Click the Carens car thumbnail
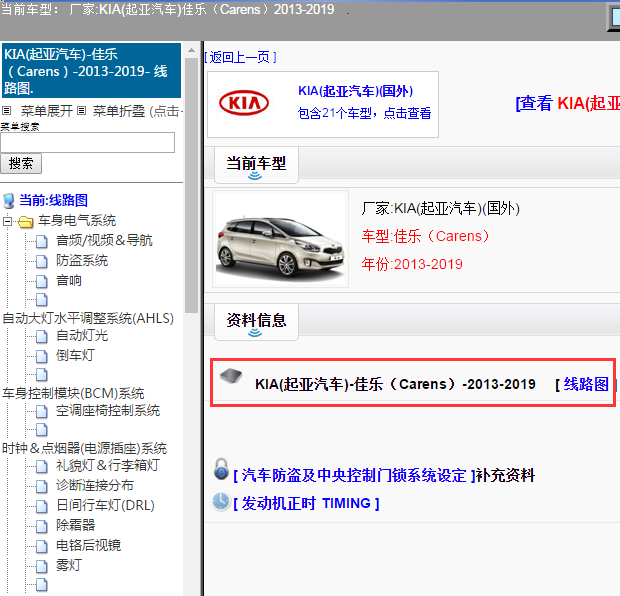The width and height of the screenshot is (620, 596). (x=280, y=239)
